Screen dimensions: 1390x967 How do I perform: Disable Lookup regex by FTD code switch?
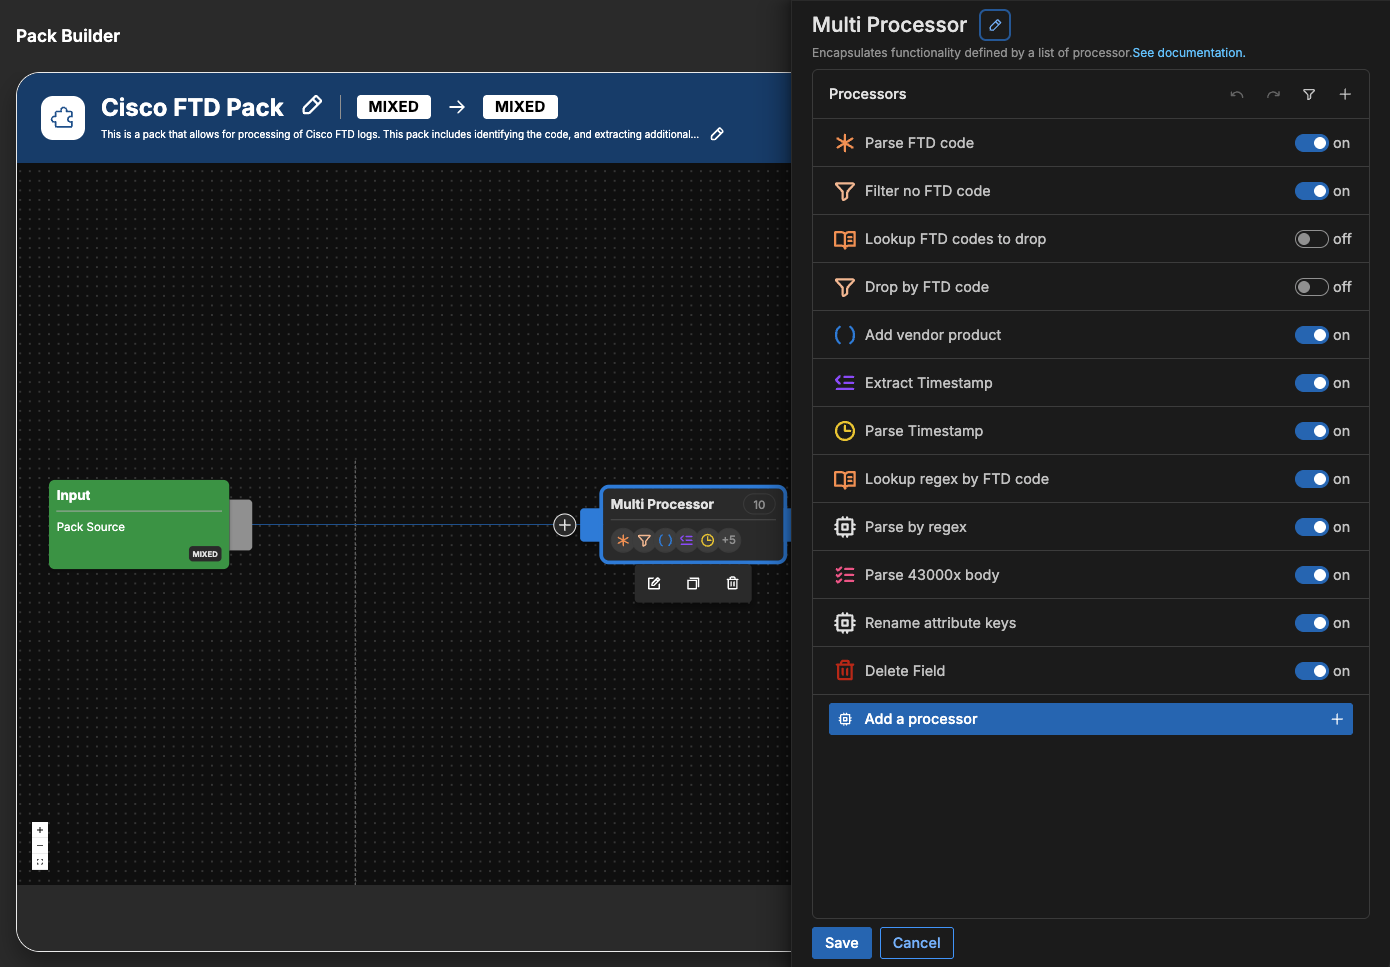pos(1312,479)
